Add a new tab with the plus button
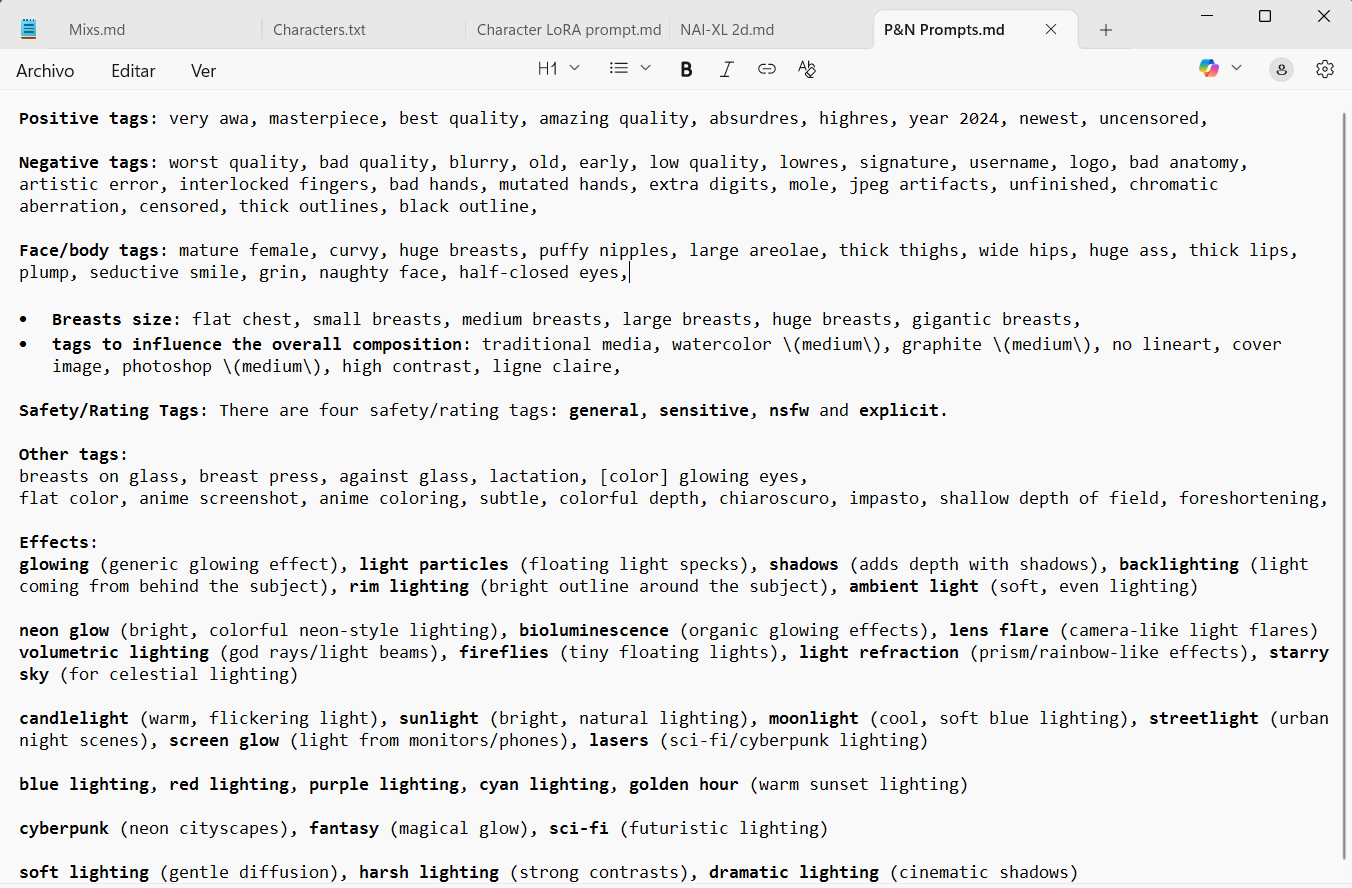Viewport: 1352px width, 888px height. 1106,30
